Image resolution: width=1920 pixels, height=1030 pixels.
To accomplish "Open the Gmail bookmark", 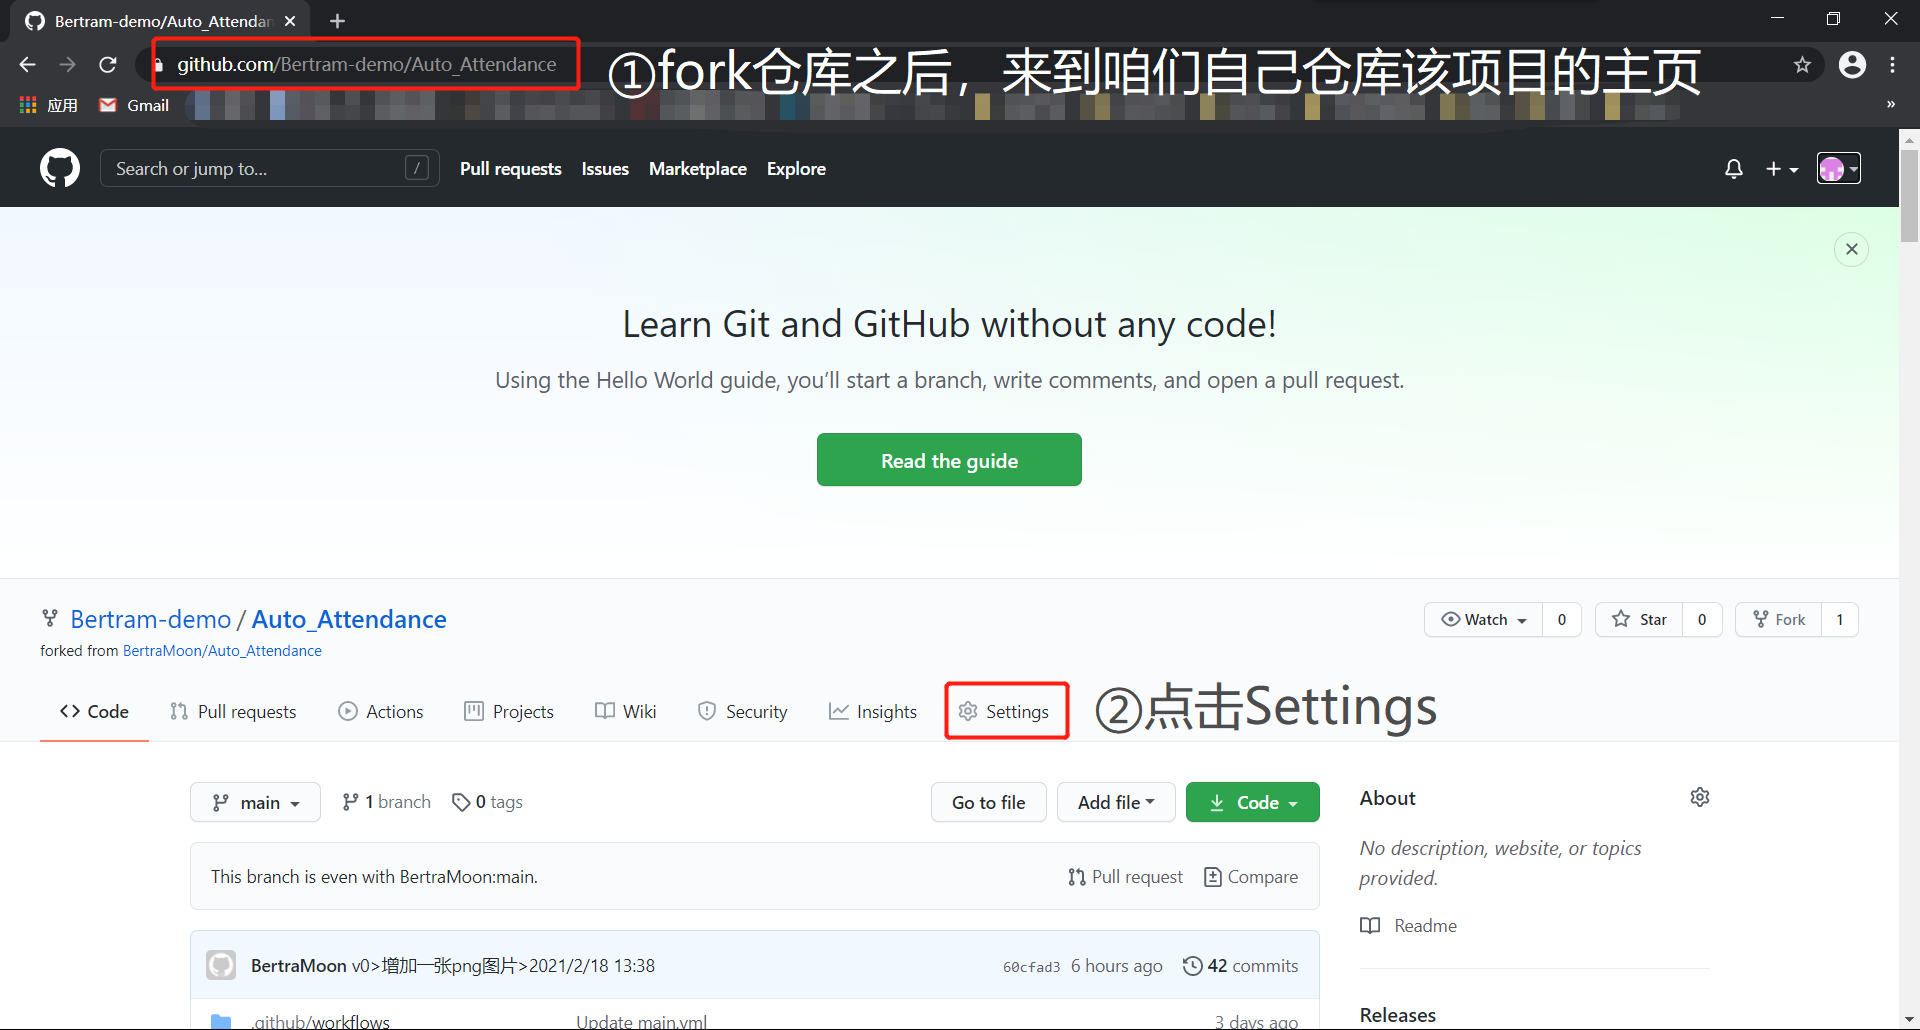I will [x=134, y=105].
